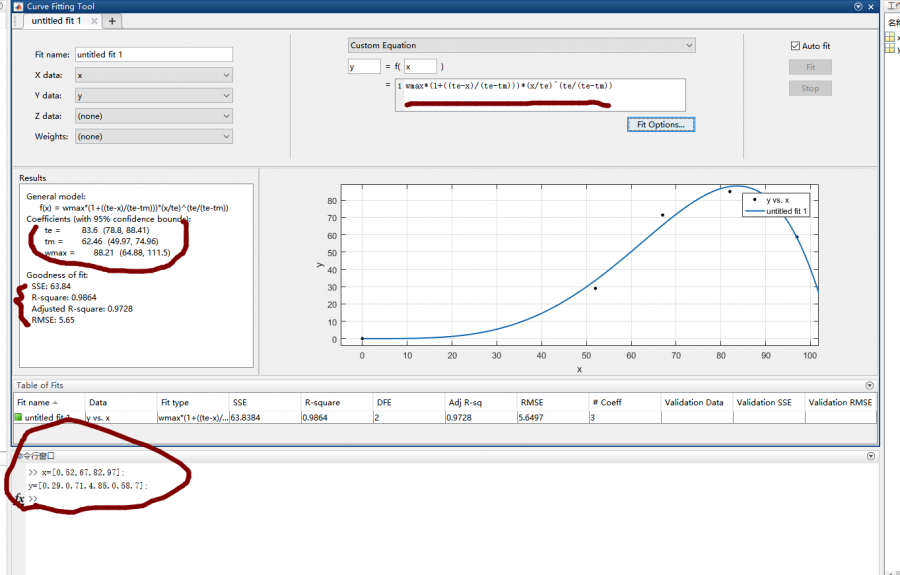Viewport: 900px width, 575px height.
Task: Click the Fit name text field
Action: point(153,55)
